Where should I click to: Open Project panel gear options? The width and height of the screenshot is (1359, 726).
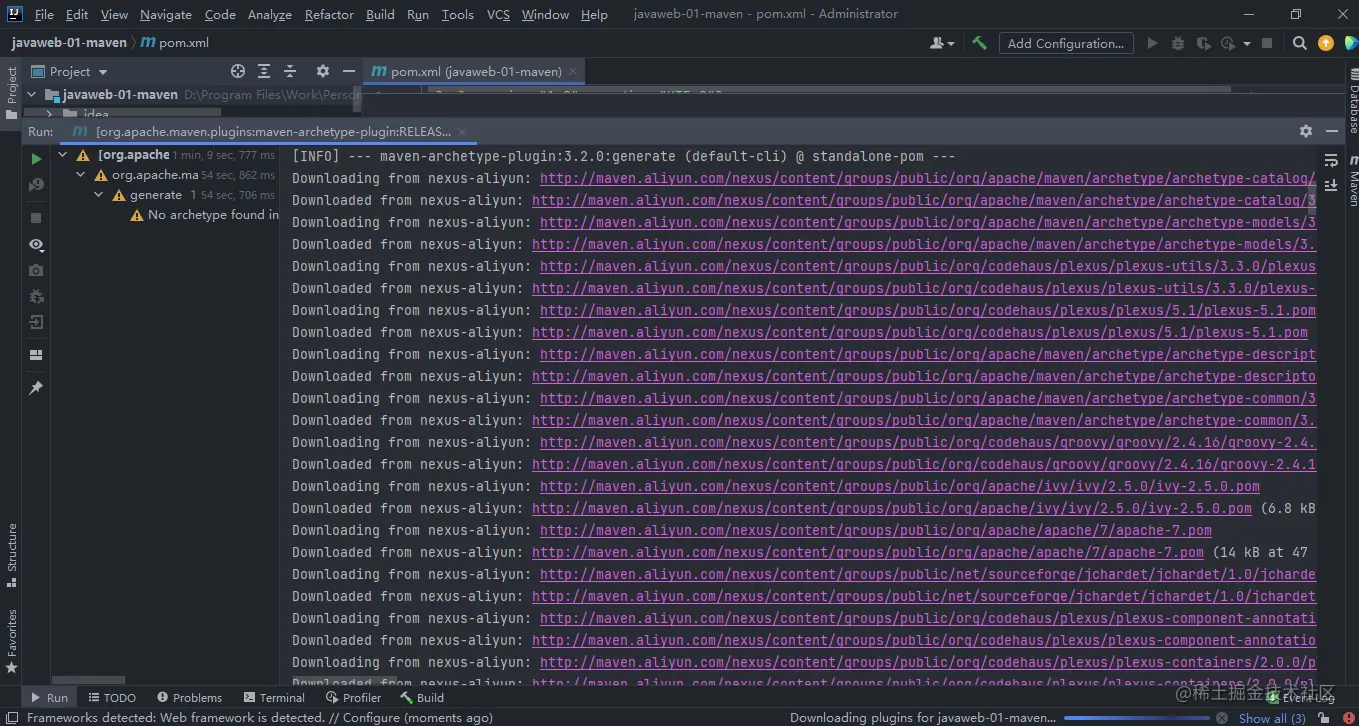point(322,71)
